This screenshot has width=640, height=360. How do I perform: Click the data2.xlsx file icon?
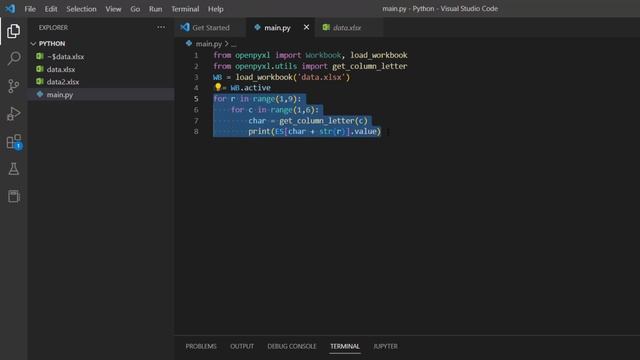click(x=40, y=82)
